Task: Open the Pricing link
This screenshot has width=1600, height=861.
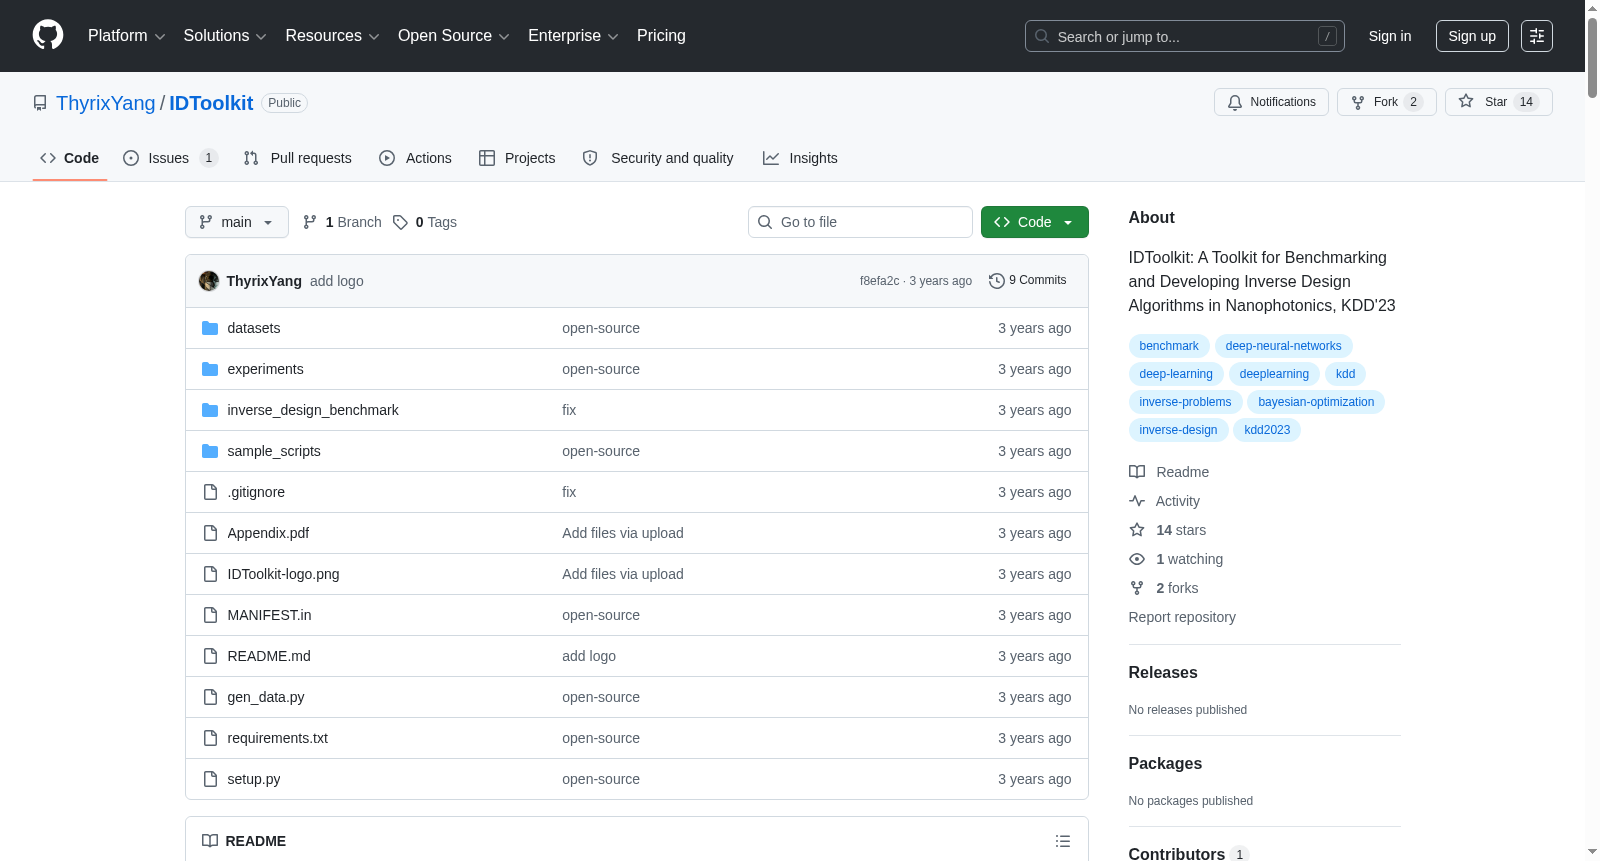Action: tap(661, 36)
